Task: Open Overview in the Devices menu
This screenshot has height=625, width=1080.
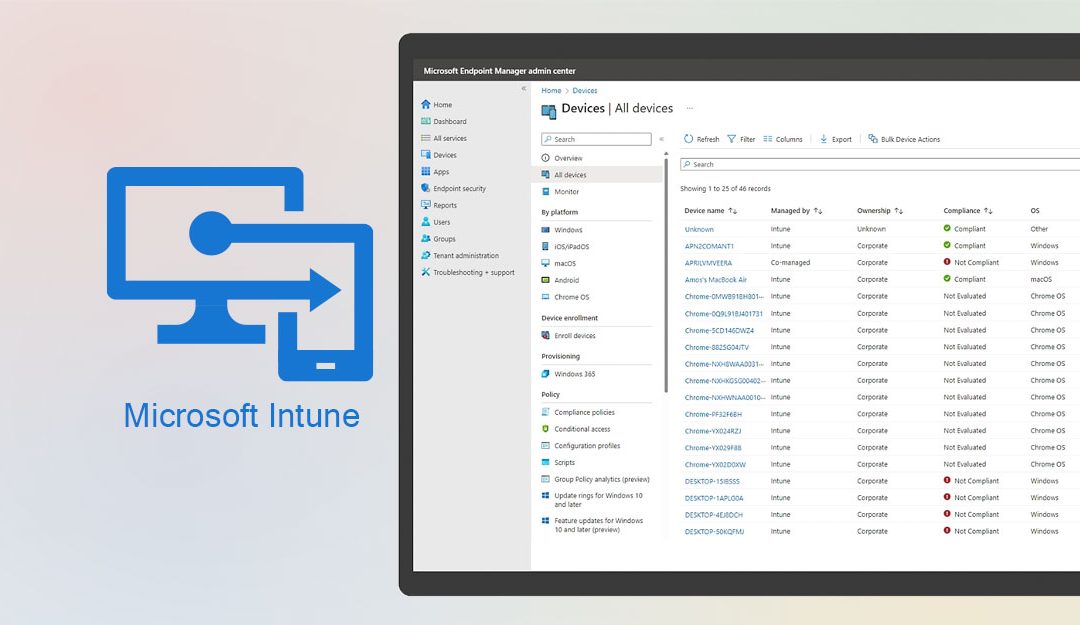Action: 562,158
